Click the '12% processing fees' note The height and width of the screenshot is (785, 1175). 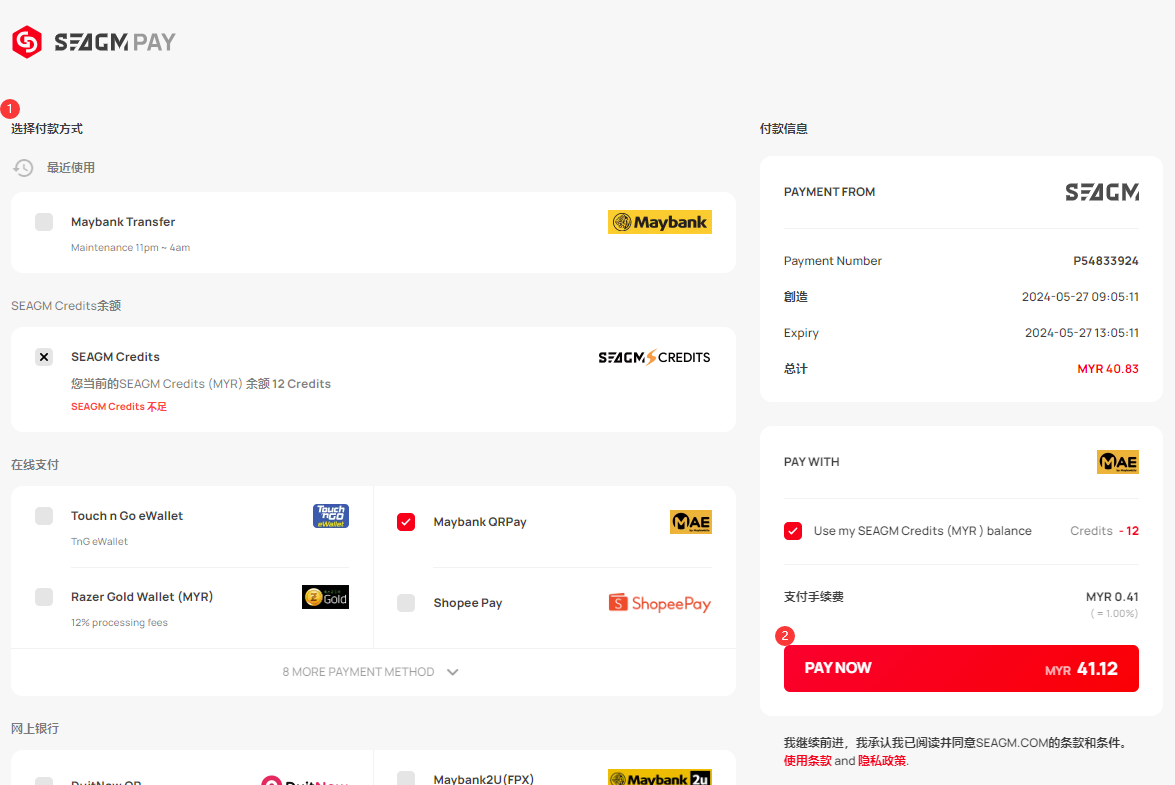[119, 622]
